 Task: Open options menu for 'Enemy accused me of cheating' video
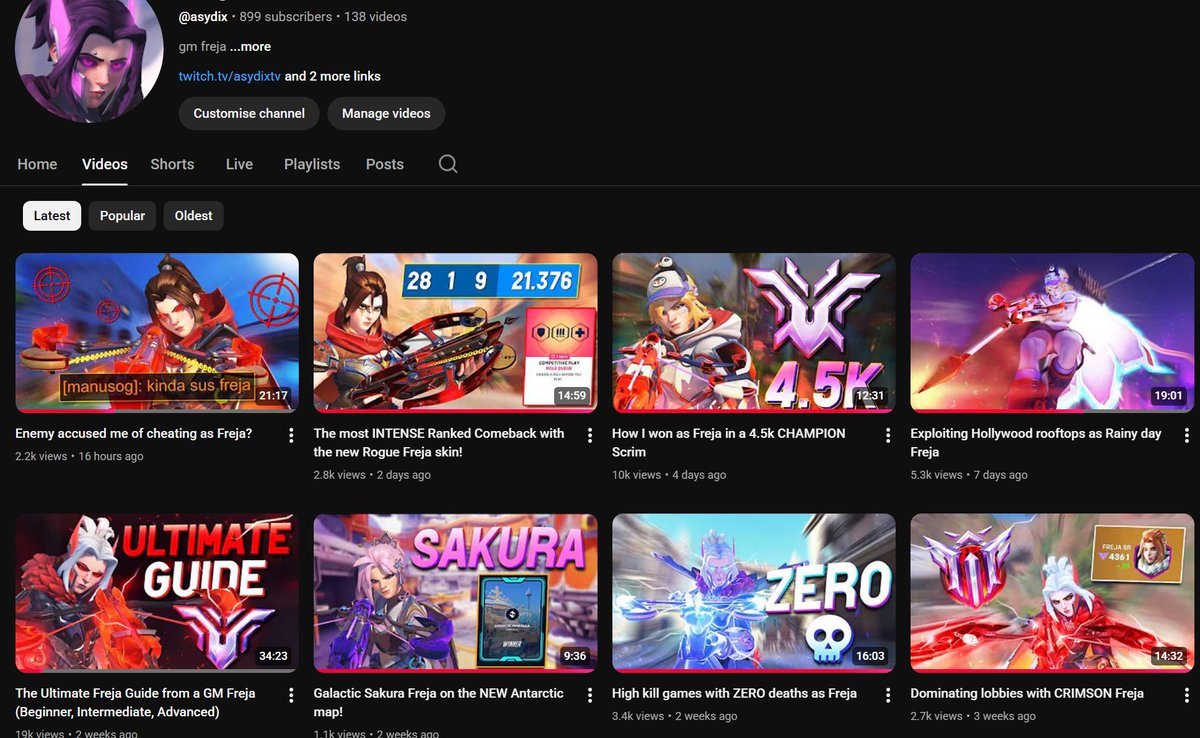click(291, 435)
